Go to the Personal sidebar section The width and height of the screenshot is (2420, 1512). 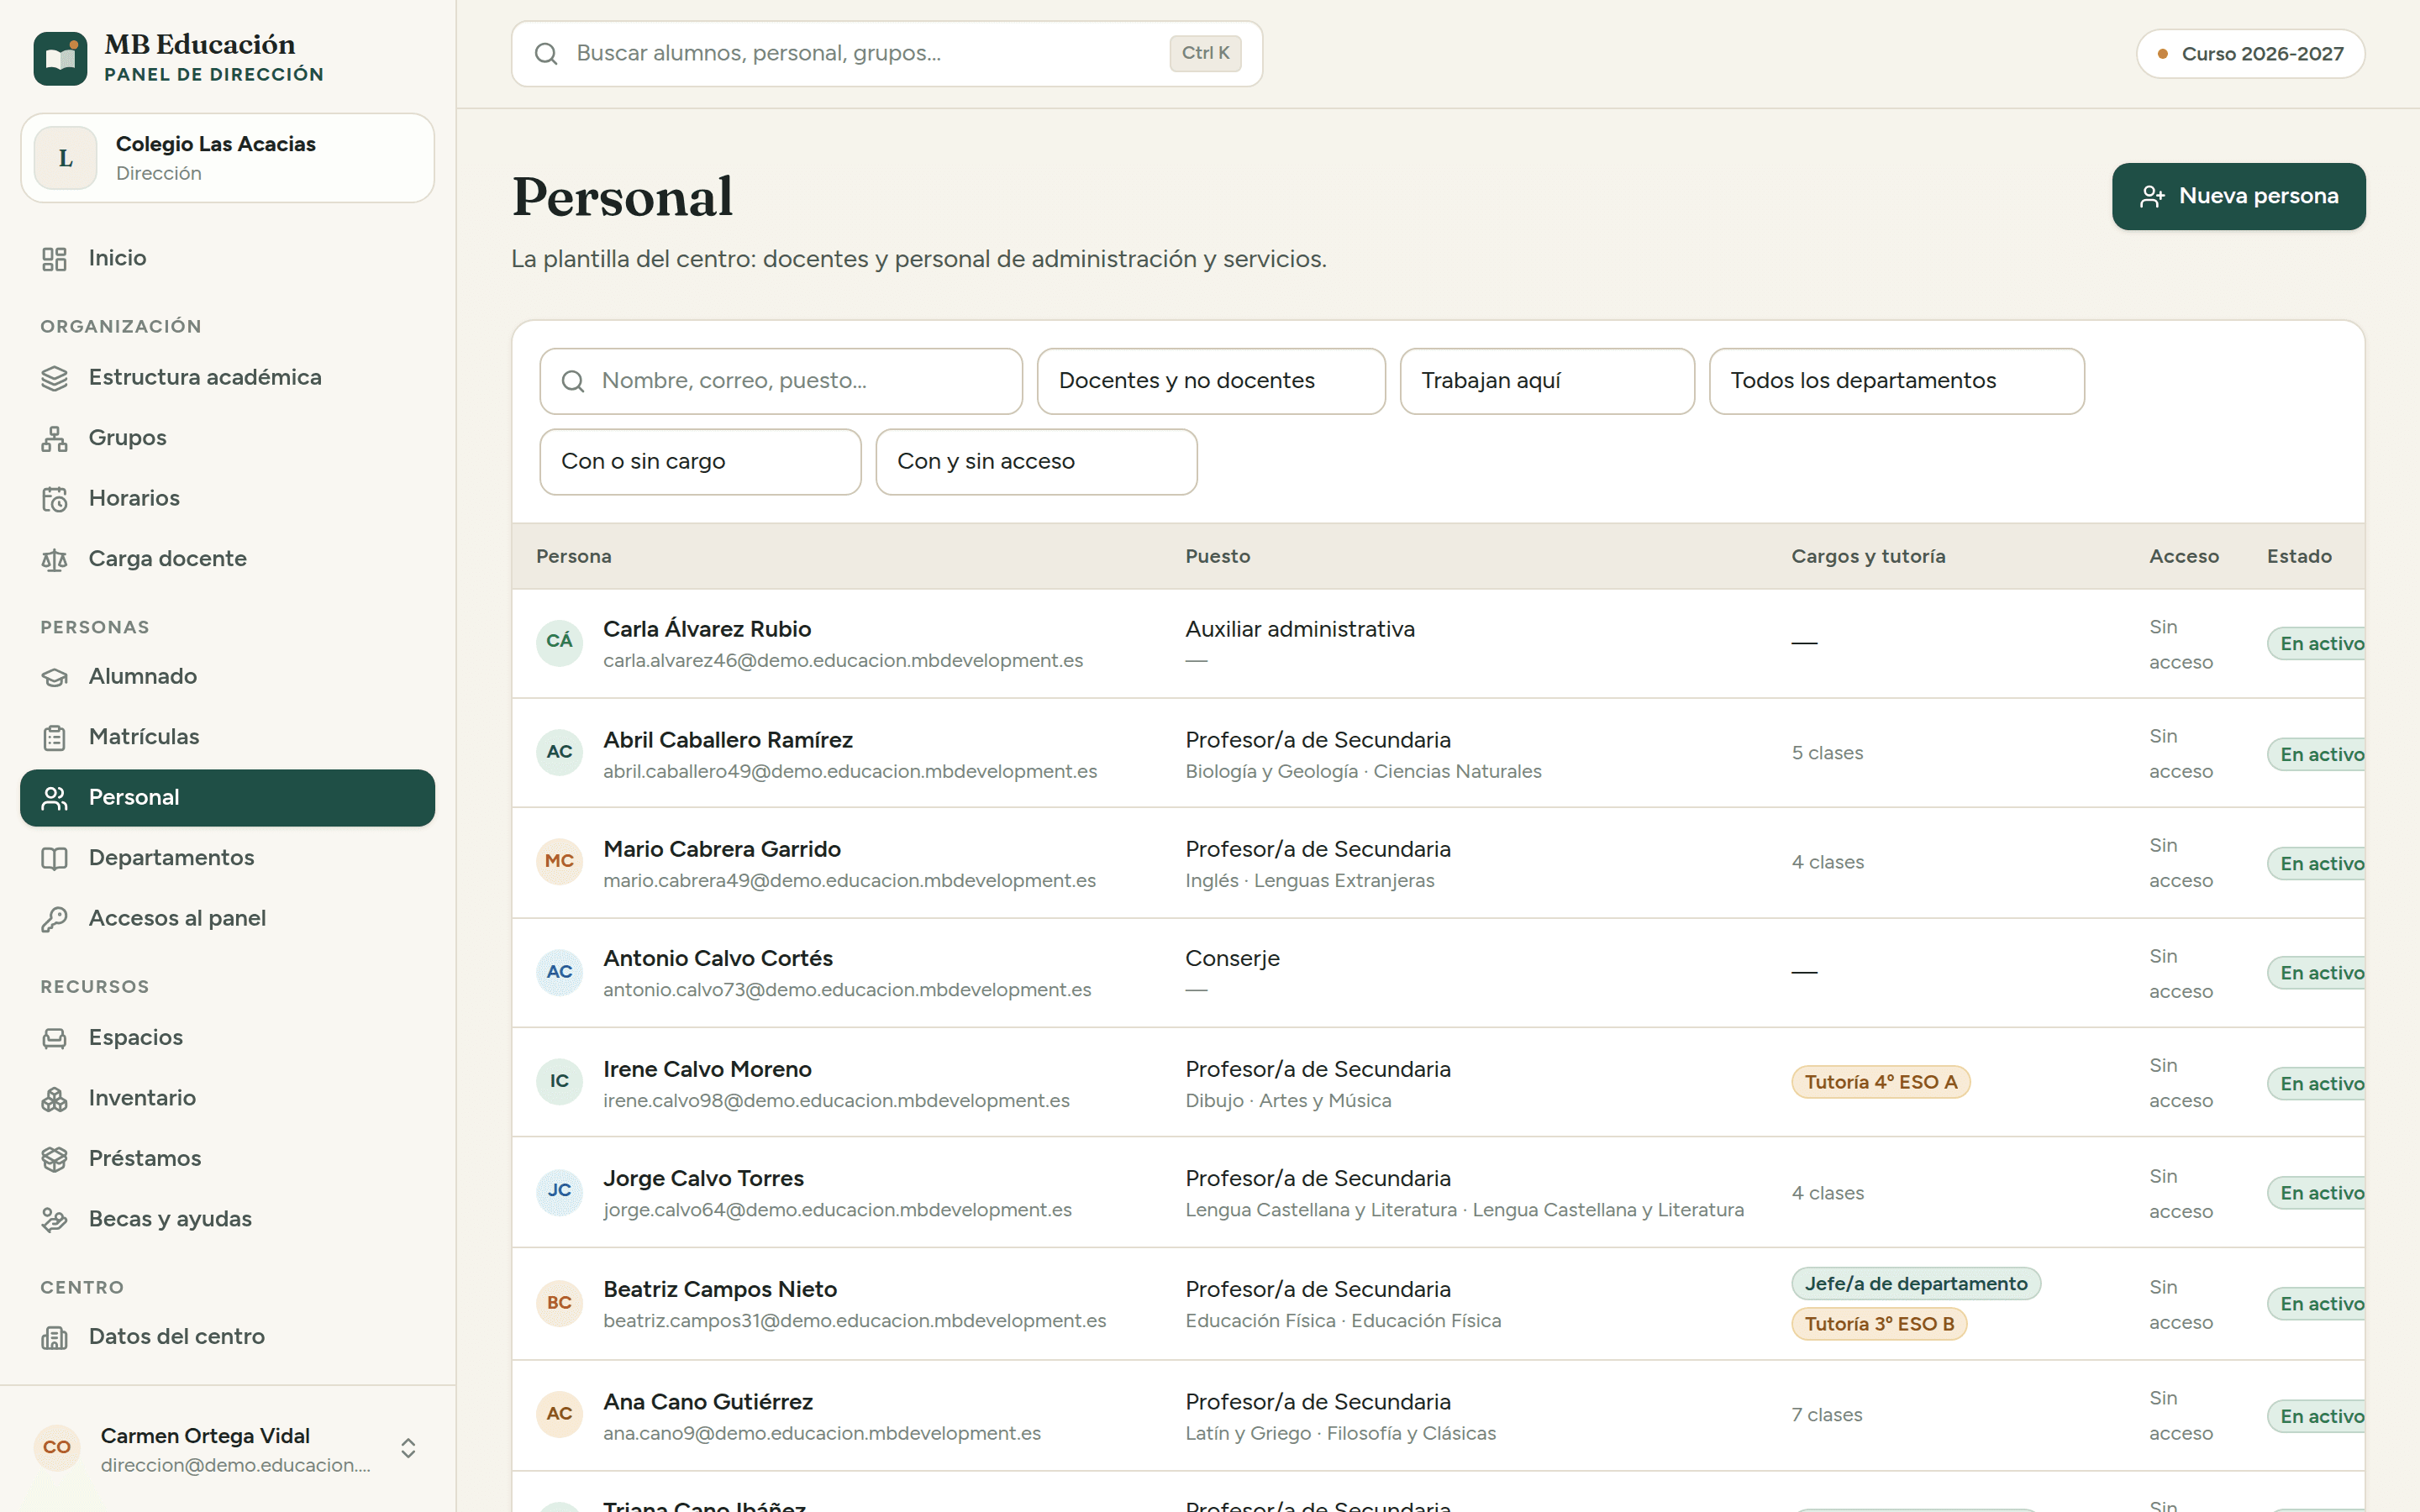point(228,798)
